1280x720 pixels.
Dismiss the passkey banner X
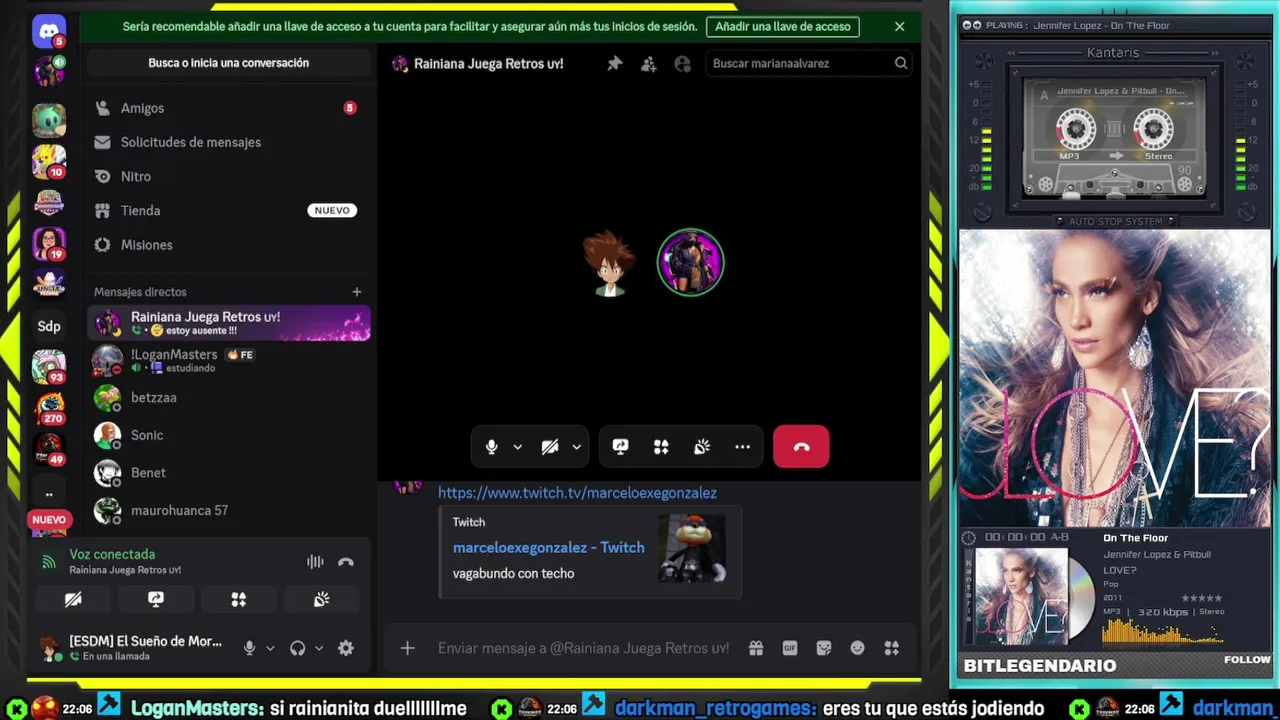[x=899, y=27]
